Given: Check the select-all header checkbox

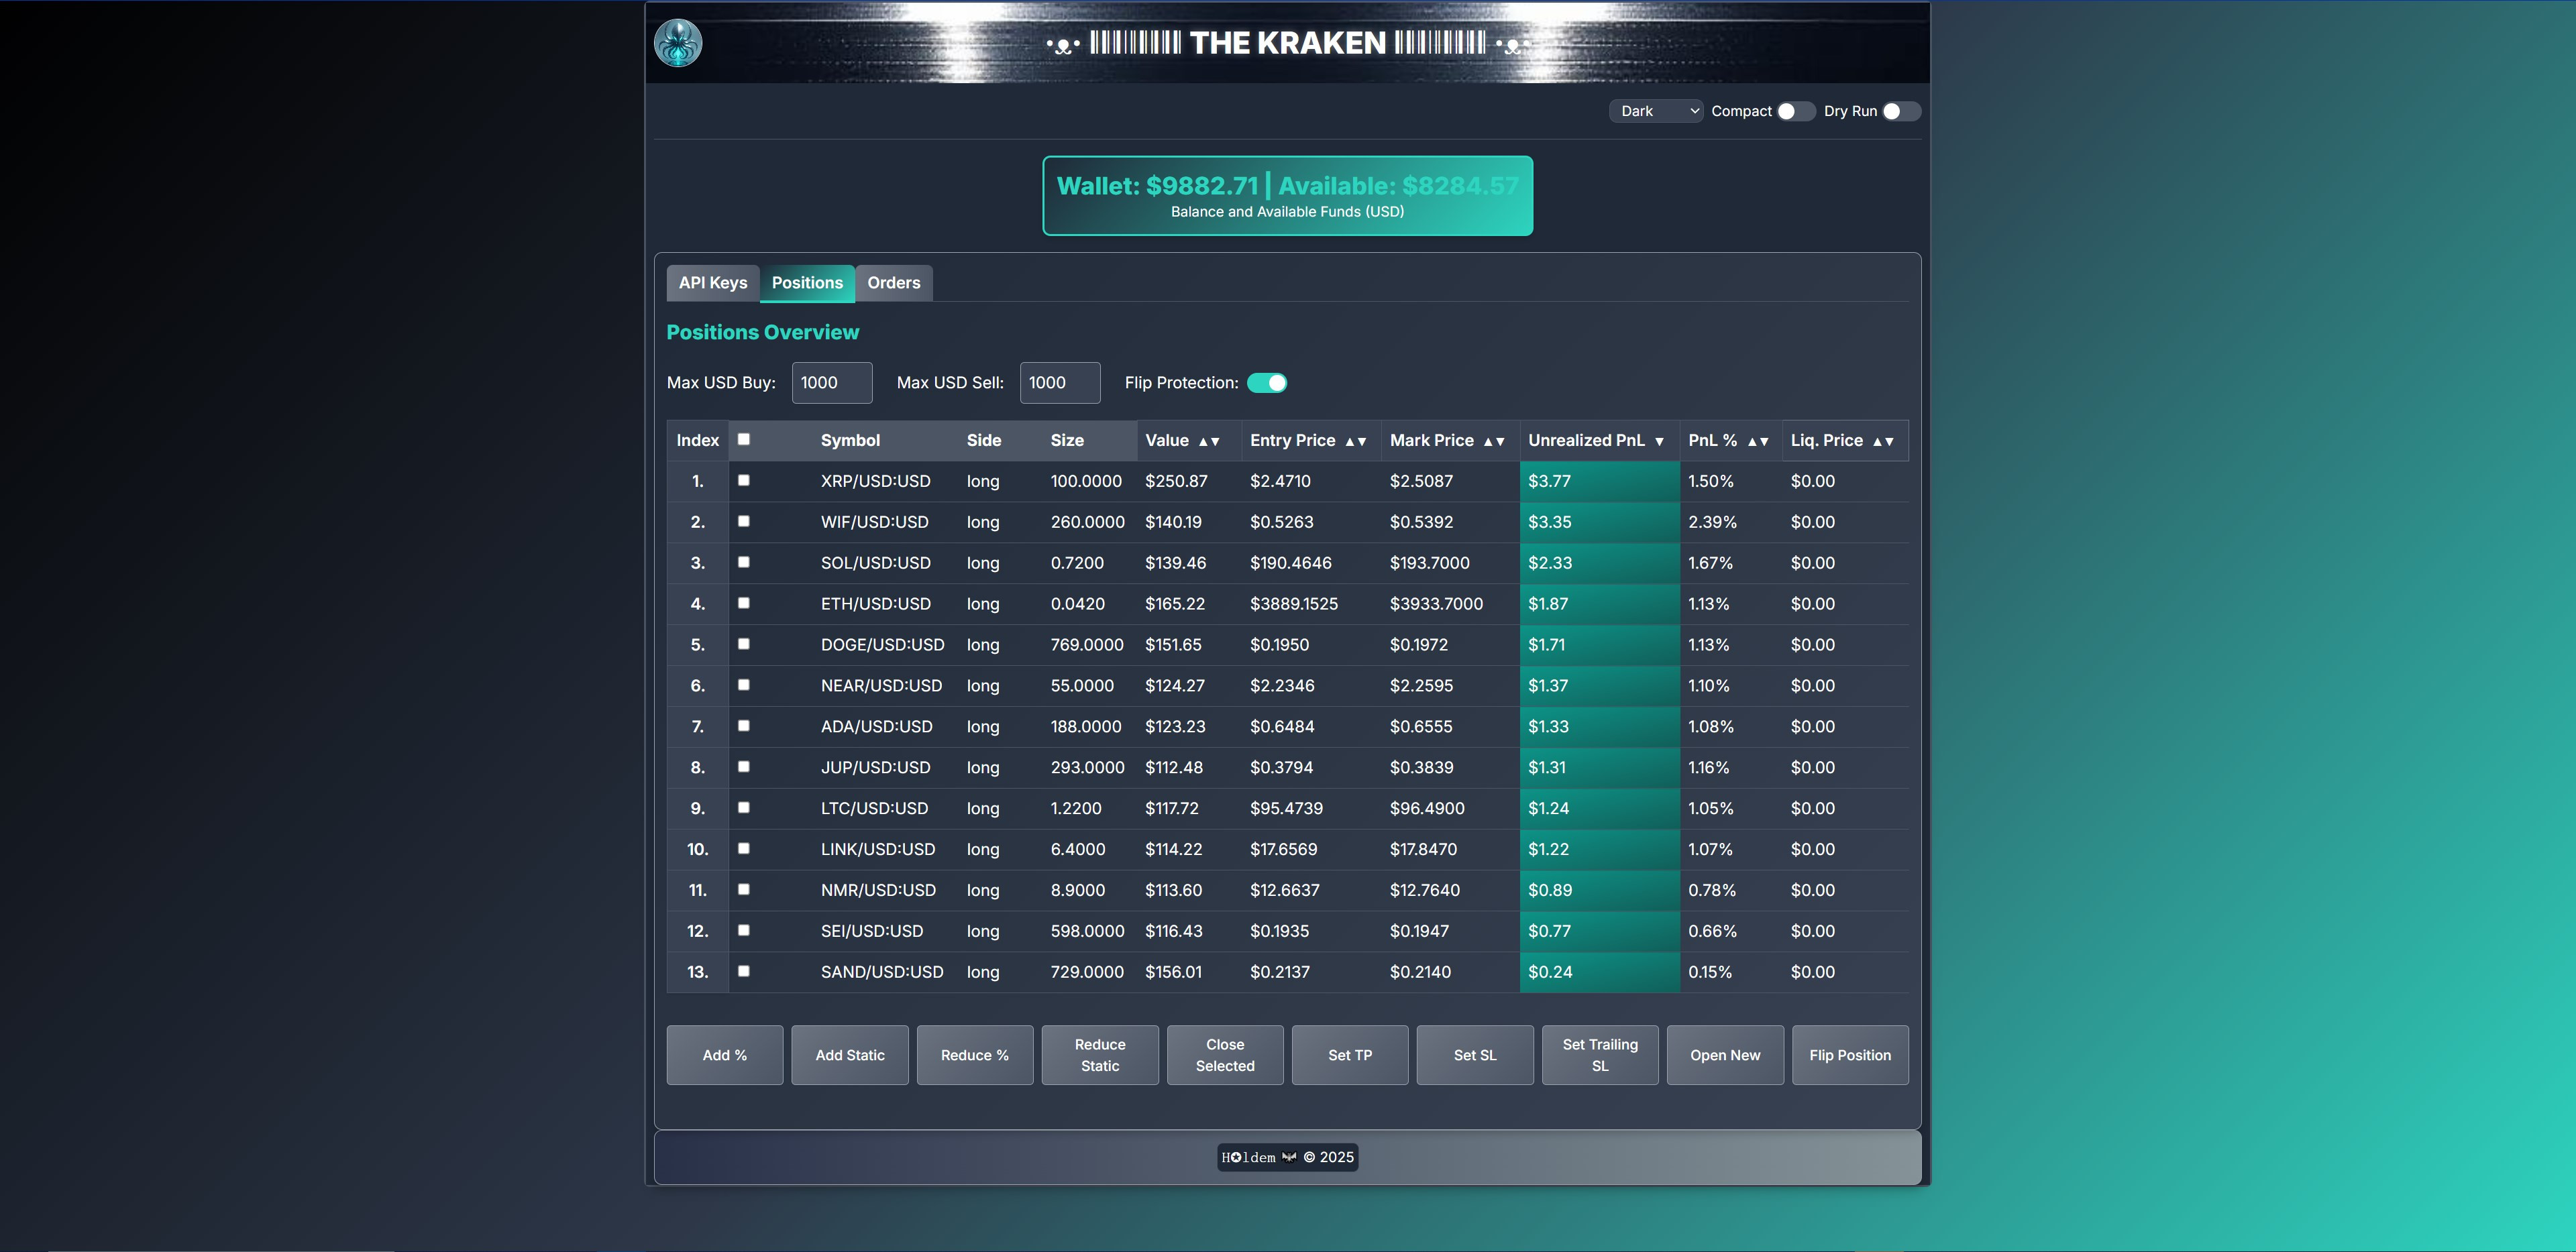Looking at the screenshot, I should pyautogui.click(x=744, y=439).
